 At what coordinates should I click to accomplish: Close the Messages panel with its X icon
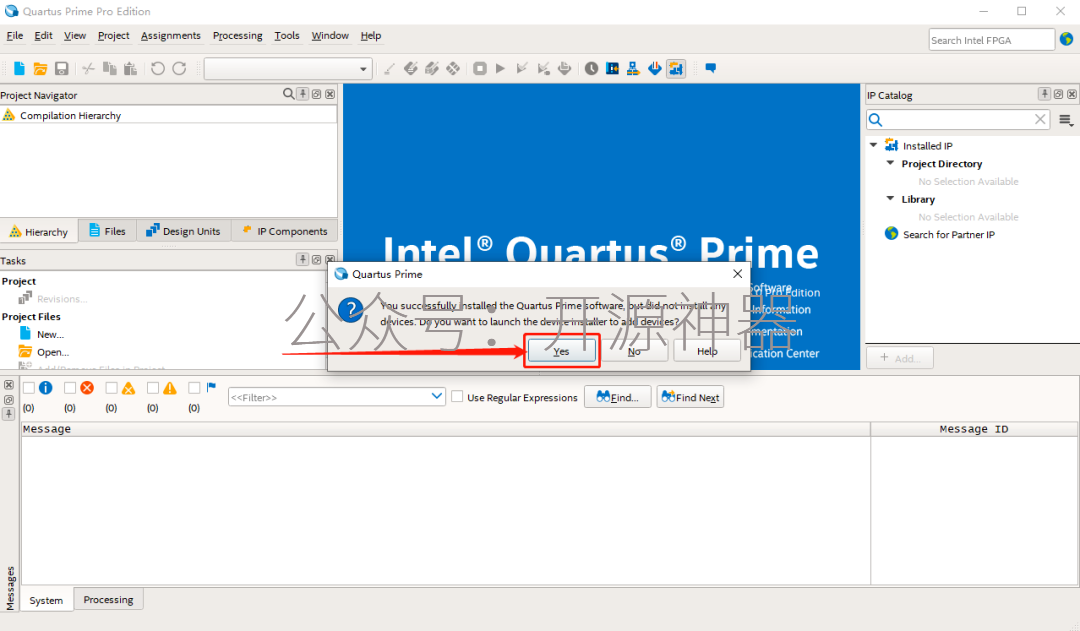(x=8, y=384)
